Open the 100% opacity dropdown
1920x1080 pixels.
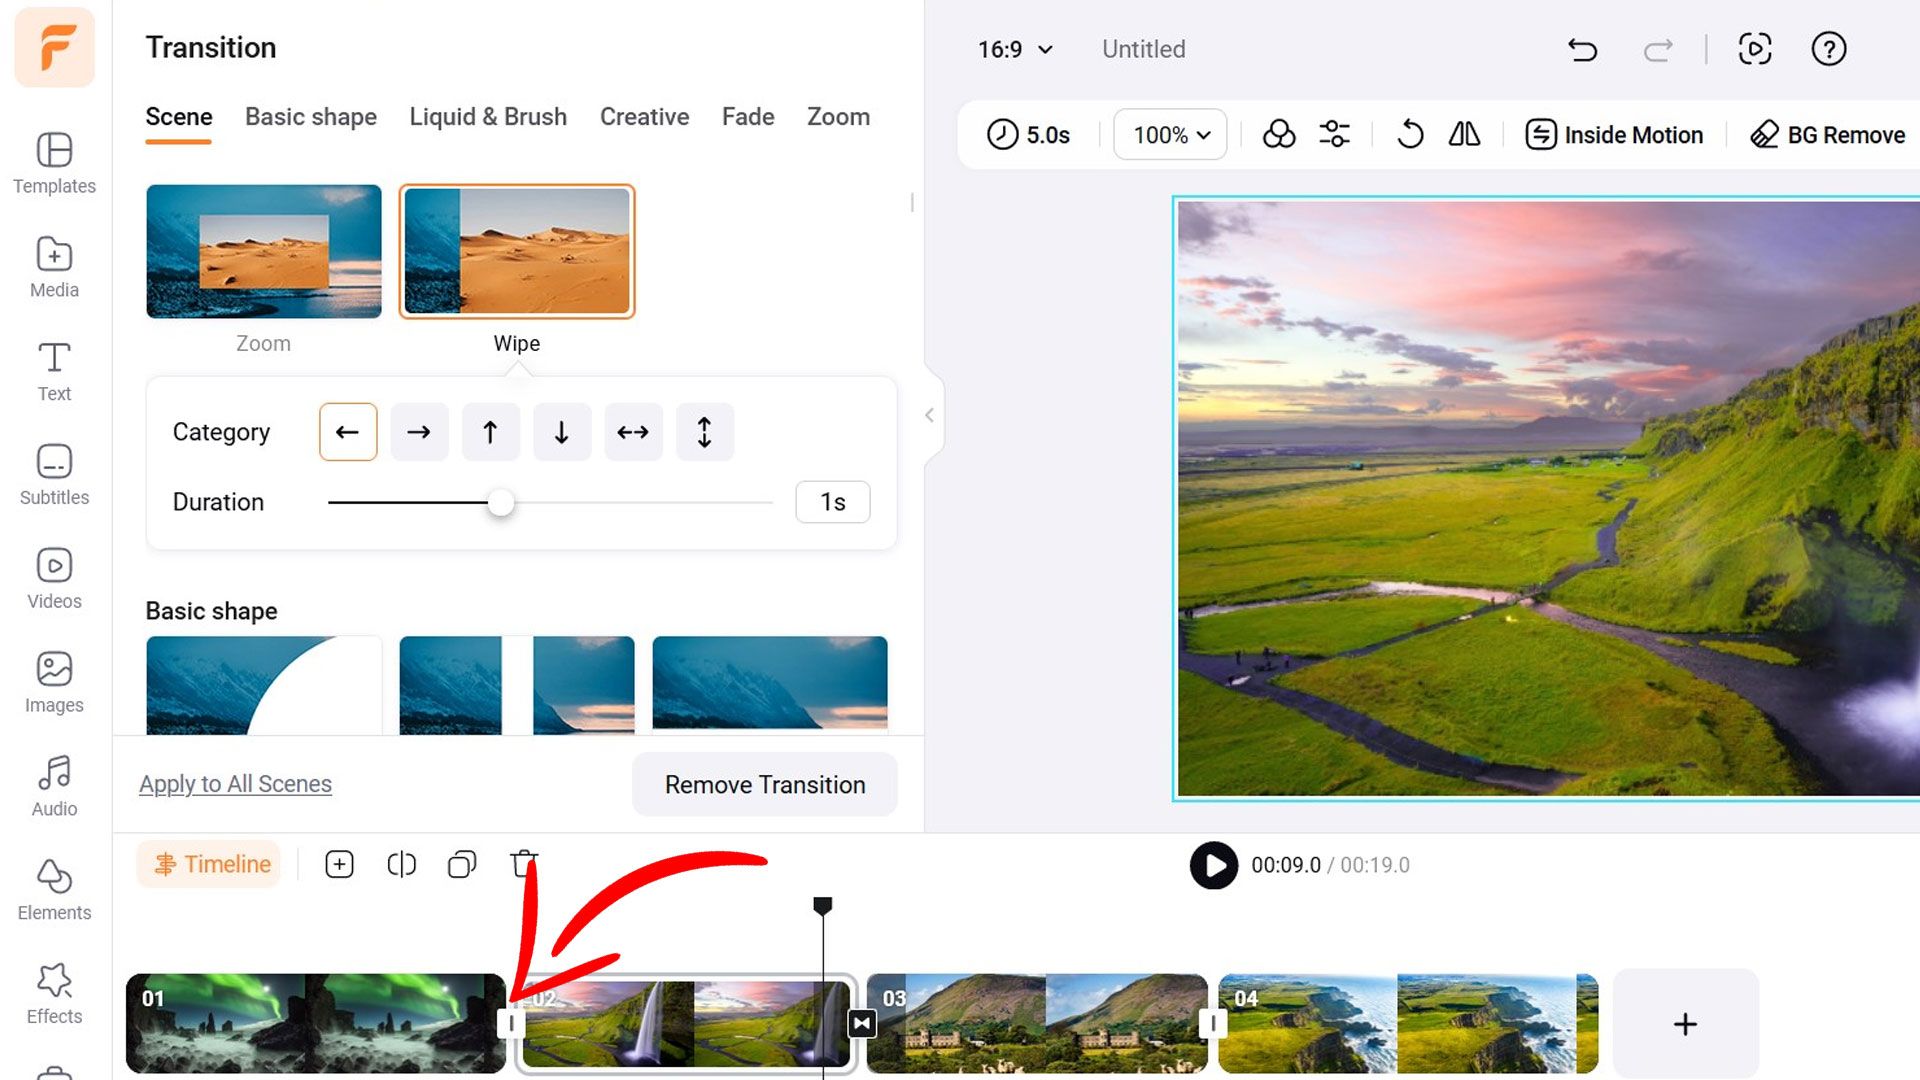[x=1170, y=134]
